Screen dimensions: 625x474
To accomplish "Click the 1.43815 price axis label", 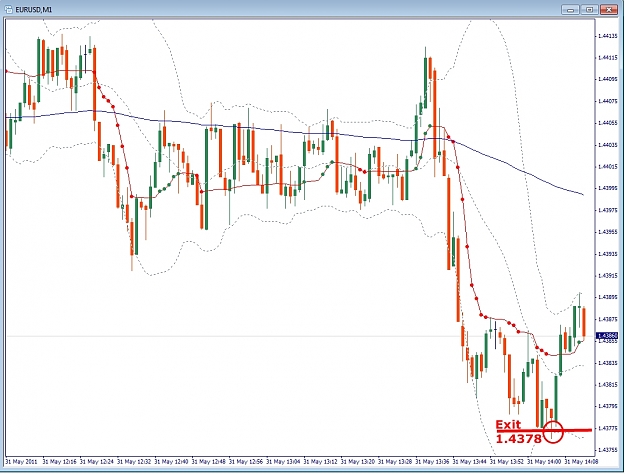I will pyautogui.click(x=608, y=385).
